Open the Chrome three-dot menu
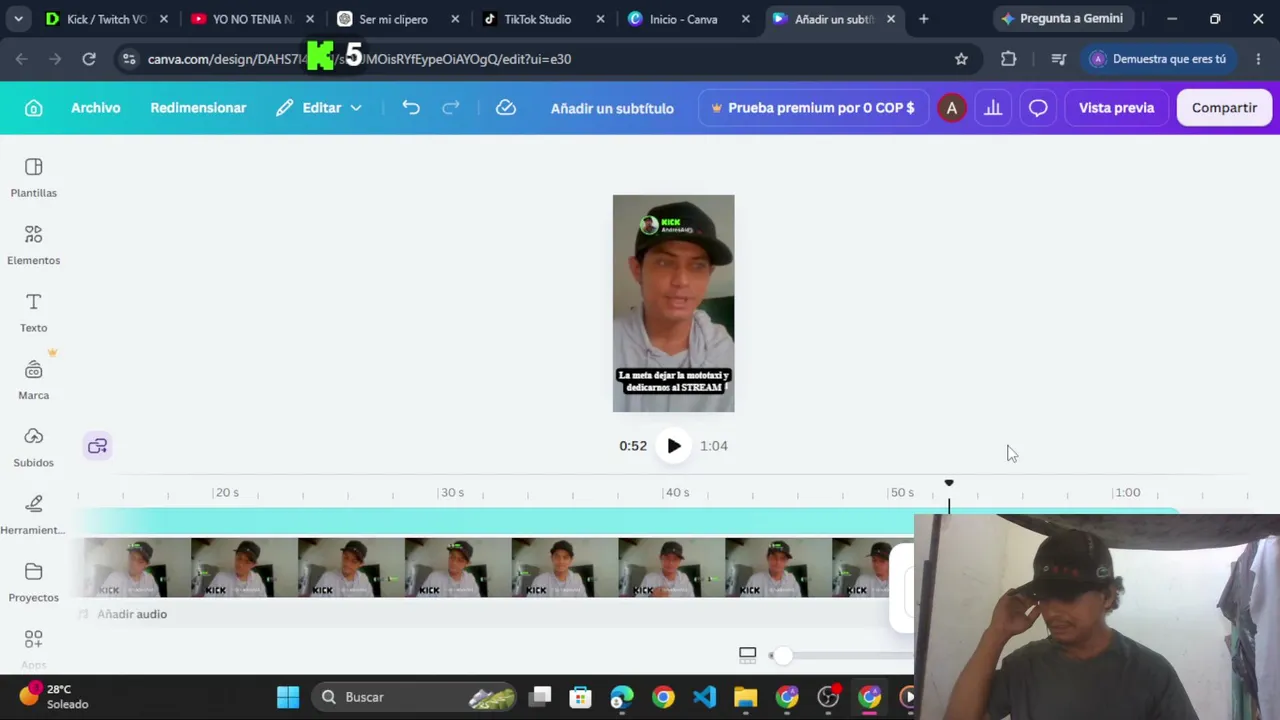 coord(1258,59)
